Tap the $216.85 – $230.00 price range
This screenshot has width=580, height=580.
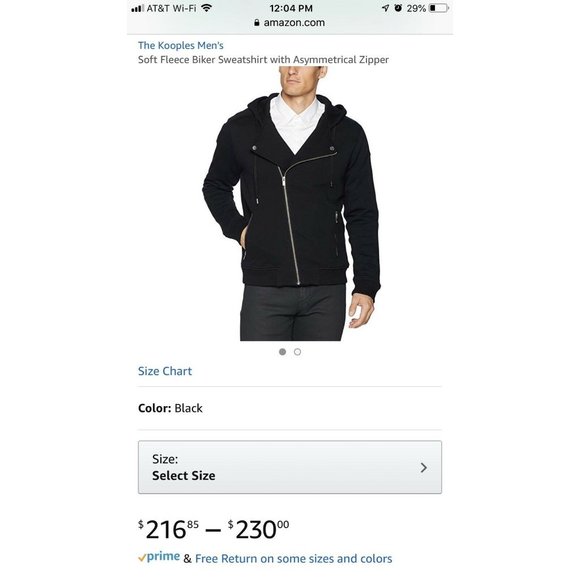(214, 530)
